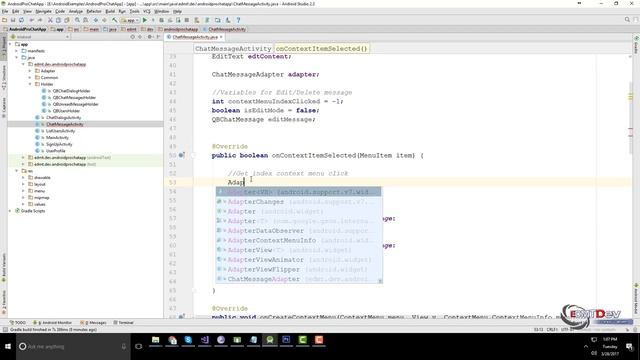Open the Task View icon on taskbar
640x360 pixels.
click(x=139, y=347)
